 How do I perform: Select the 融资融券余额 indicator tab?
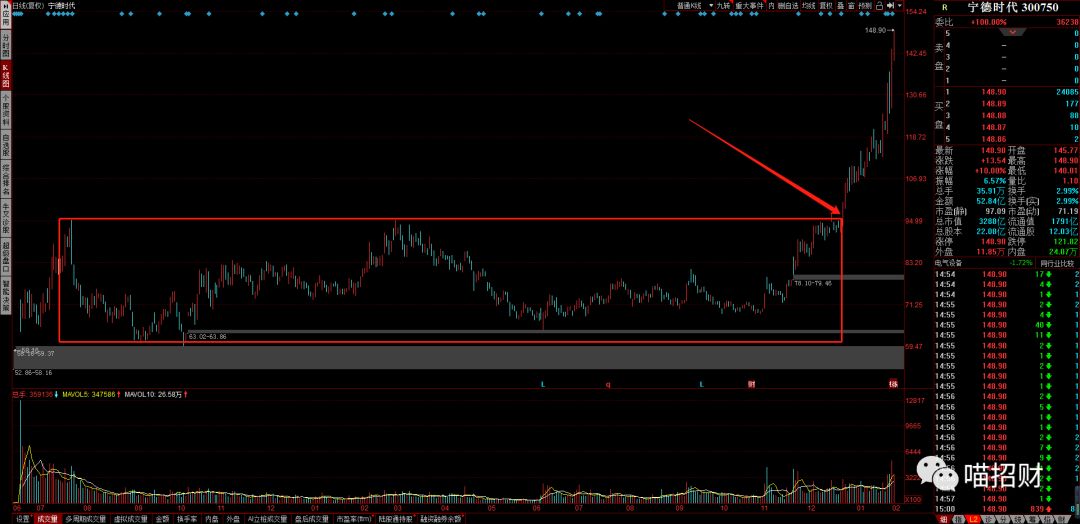(x=443, y=518)
